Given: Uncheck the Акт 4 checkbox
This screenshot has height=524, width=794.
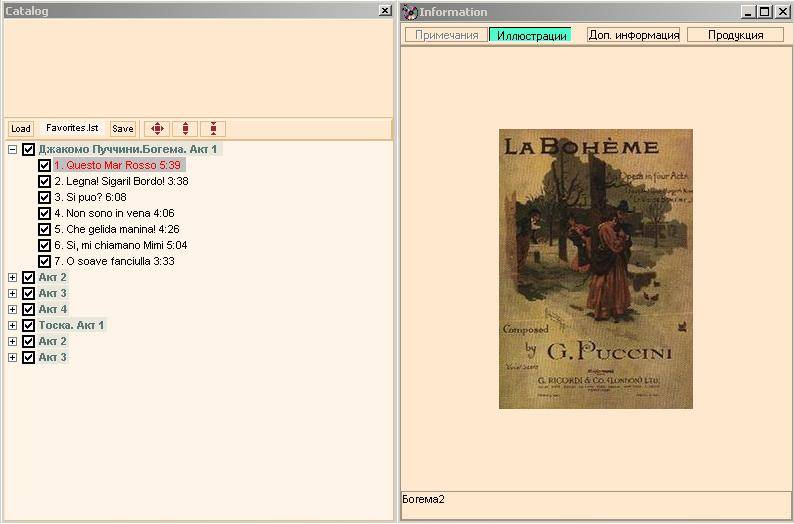Looking at the screenshot, I should coord(28,309).
